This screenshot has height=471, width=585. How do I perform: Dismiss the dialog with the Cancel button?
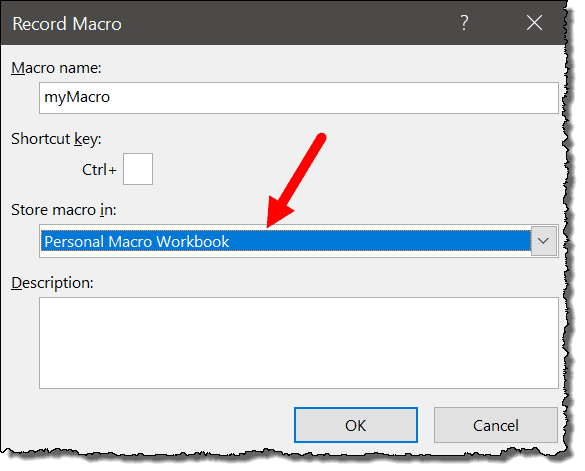(x=495, y=425)
